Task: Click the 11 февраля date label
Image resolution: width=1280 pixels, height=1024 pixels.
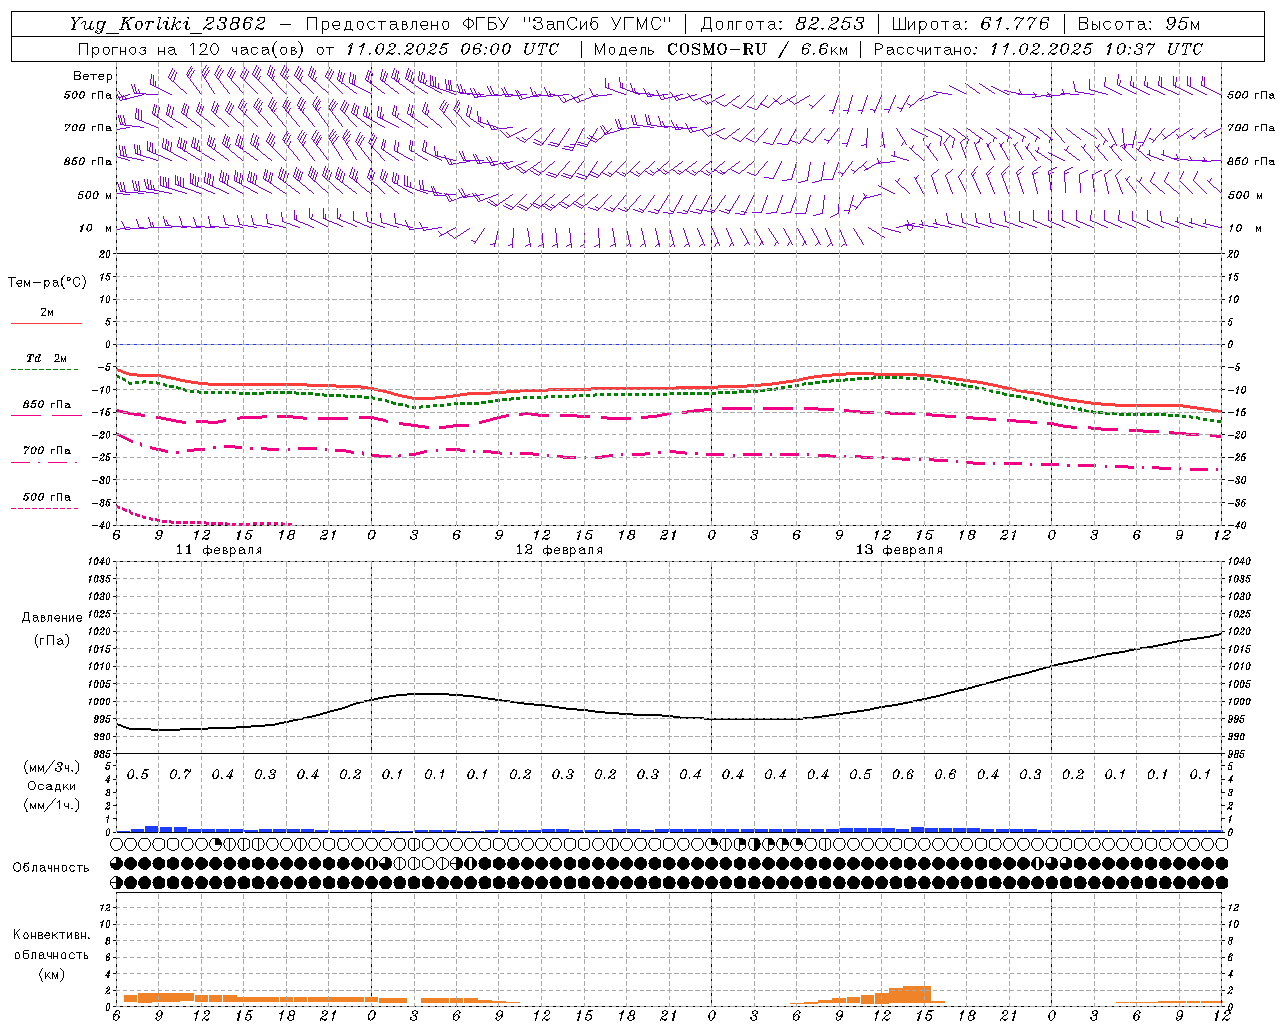Action: [219, 550]
